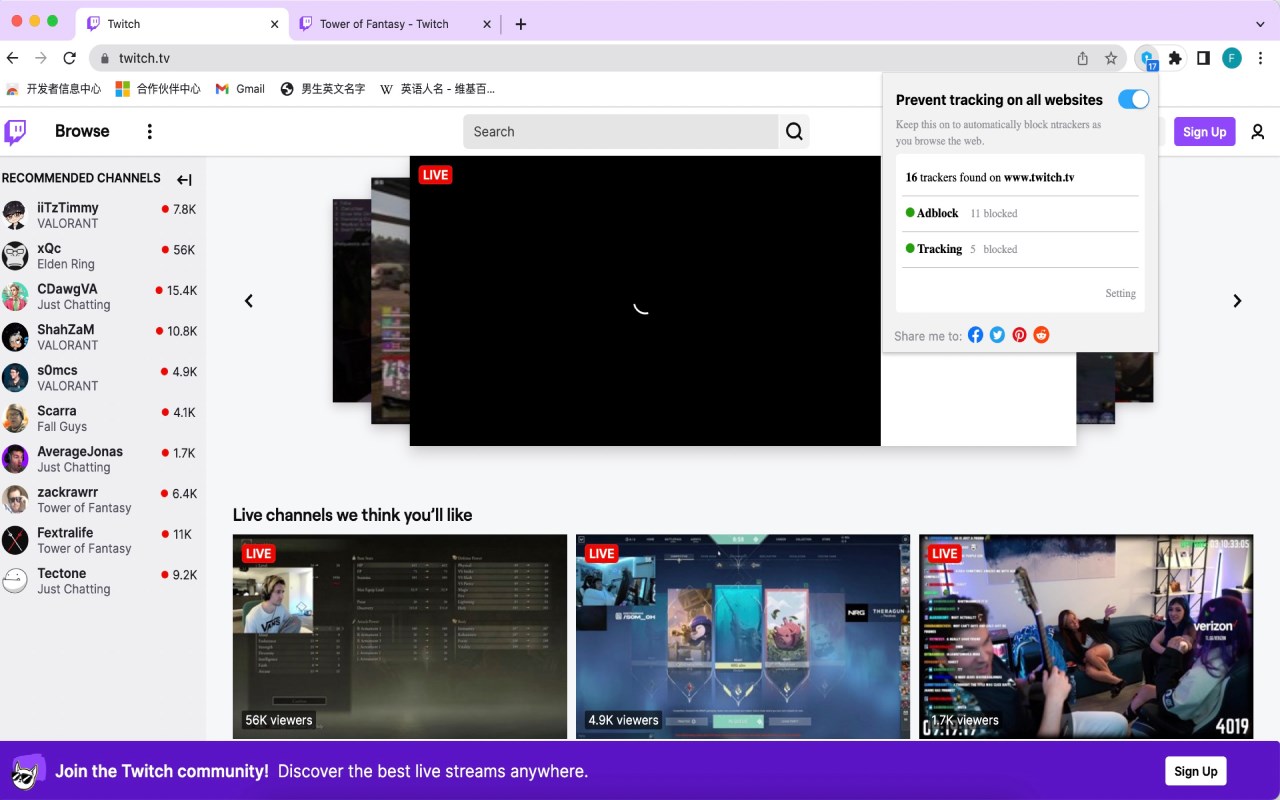The width and height of the screenshot is (1280, 800).
Task: Select Fextralife in recommended channels
Action: coord(102,540)
